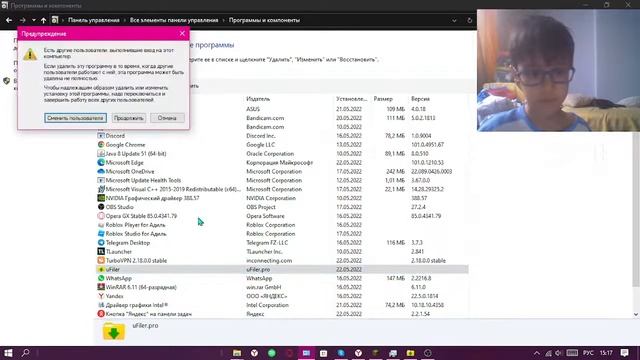This screenshot has height=360, width=640.
Task: Click the warning triangle icon in dialog
Action: coord(30,54)
